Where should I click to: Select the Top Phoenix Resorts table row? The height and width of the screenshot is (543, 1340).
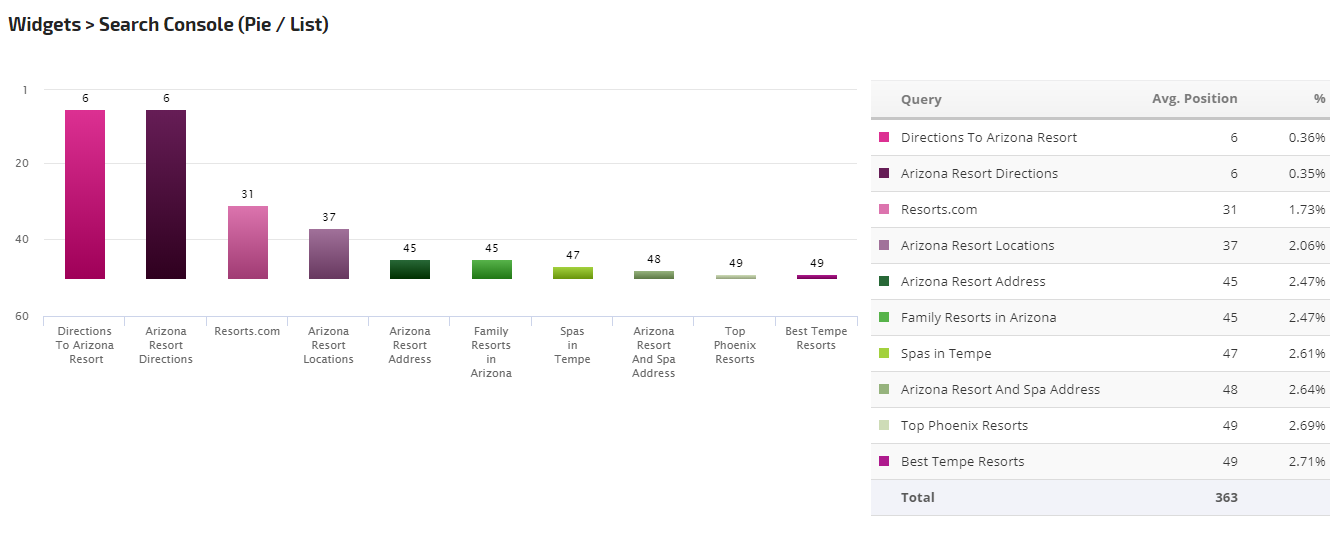[x=1100, y=425]
